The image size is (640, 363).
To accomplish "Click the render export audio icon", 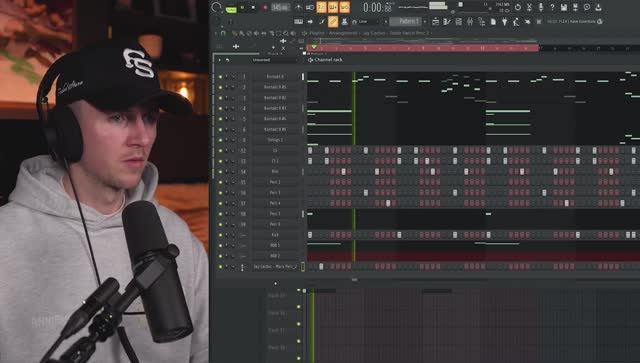I will coord(575,7).
